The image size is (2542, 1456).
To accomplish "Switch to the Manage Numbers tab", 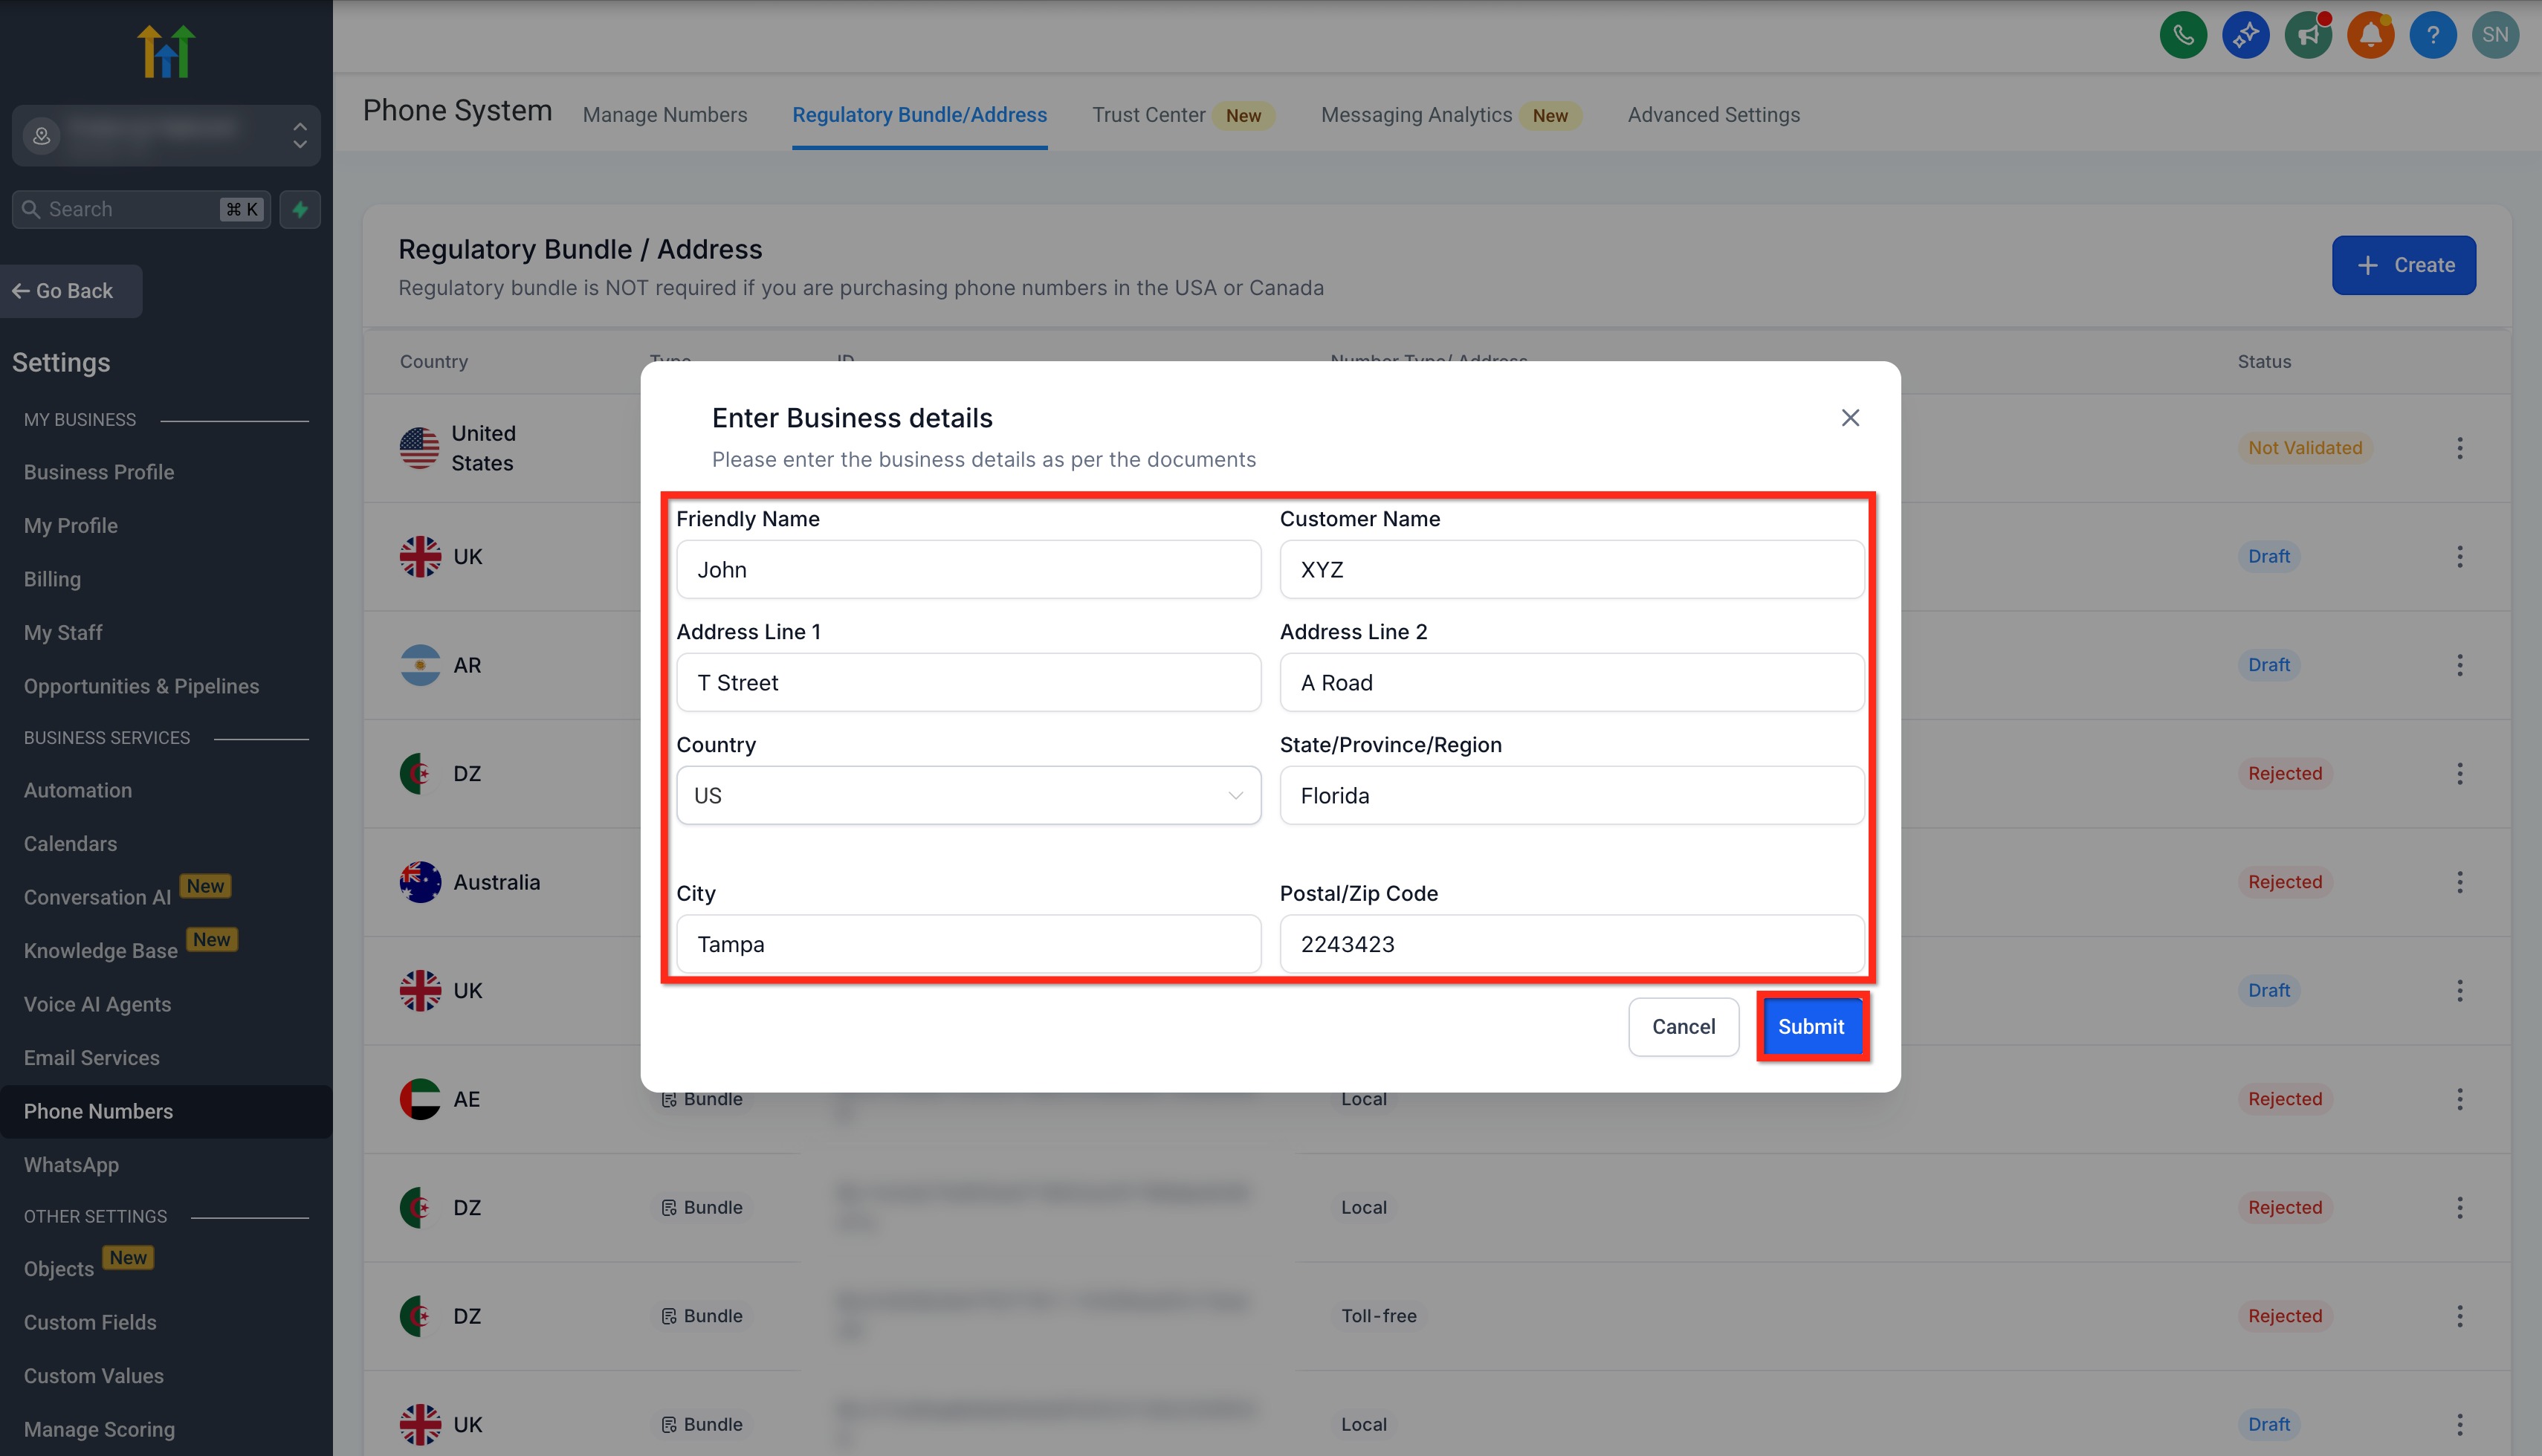I will click(665, 115).
